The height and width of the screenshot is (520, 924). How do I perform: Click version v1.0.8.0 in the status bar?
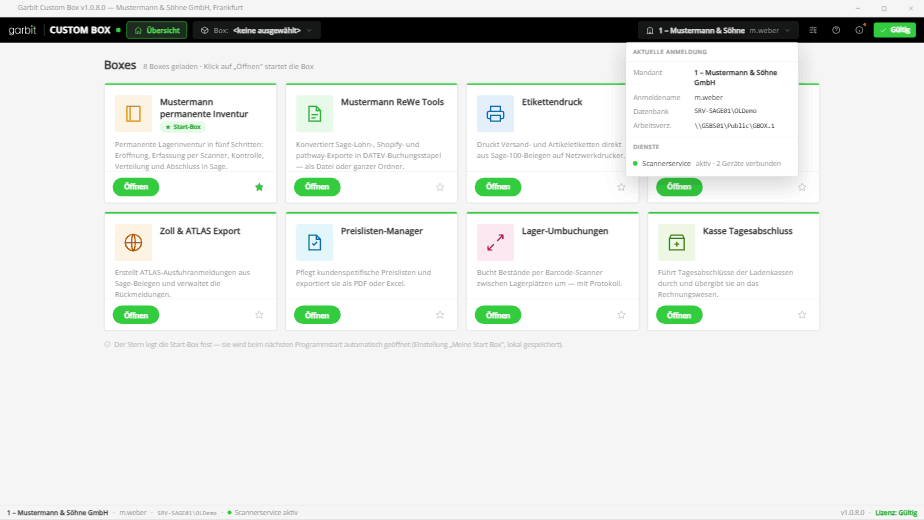click(x=852, y=512)
